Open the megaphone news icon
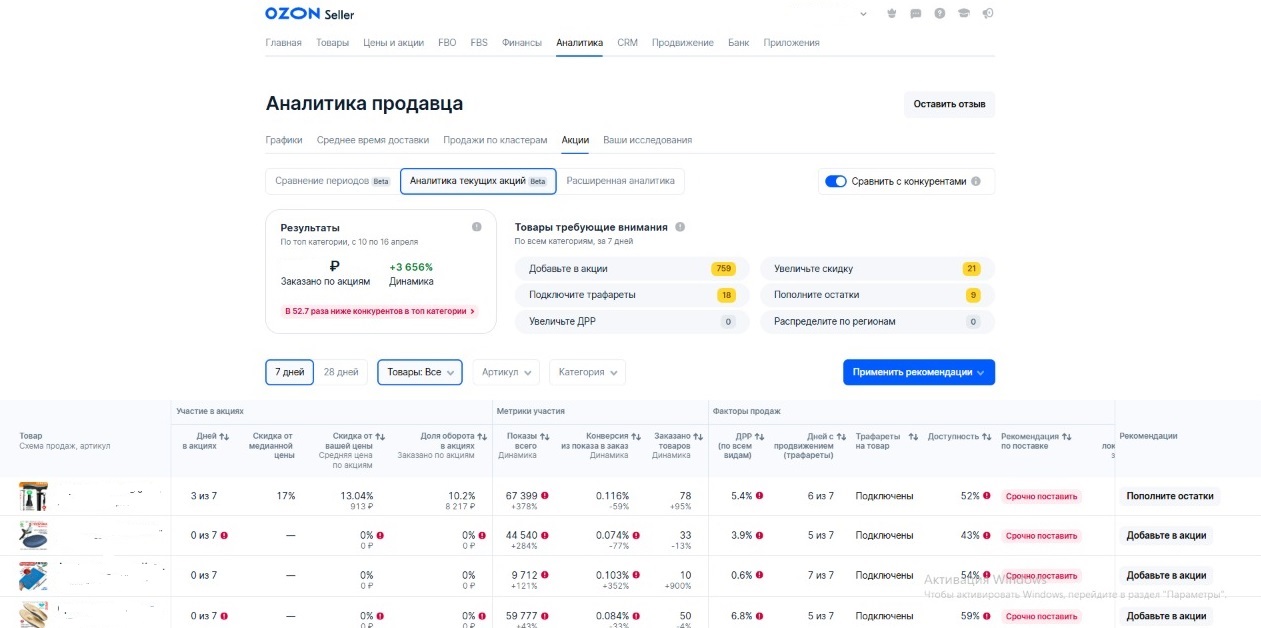Image resolution: width=1261 pixels, height=628 pixels. coord(988,14)
